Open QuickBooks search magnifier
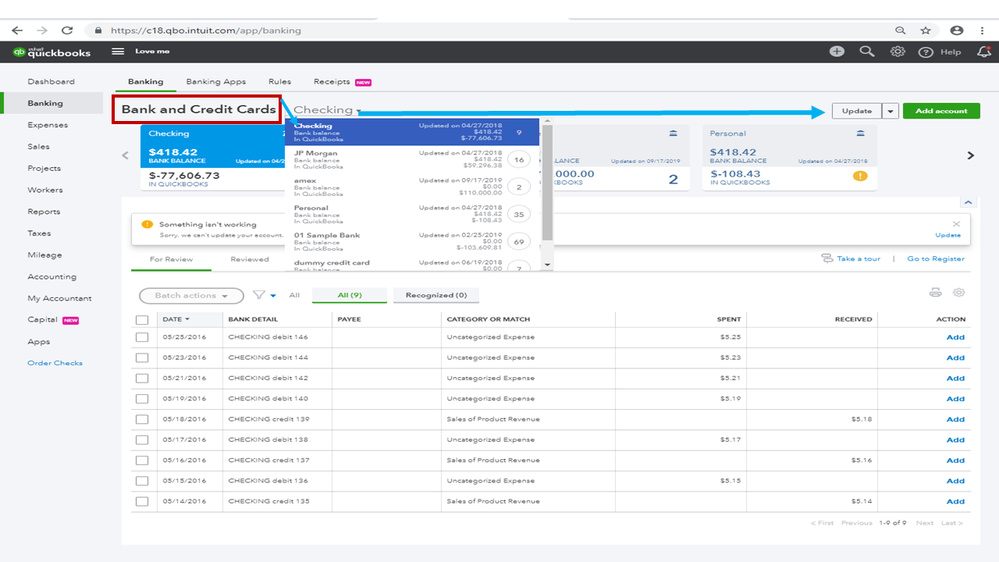The image size is (999, 562). [x=866, y=52]
